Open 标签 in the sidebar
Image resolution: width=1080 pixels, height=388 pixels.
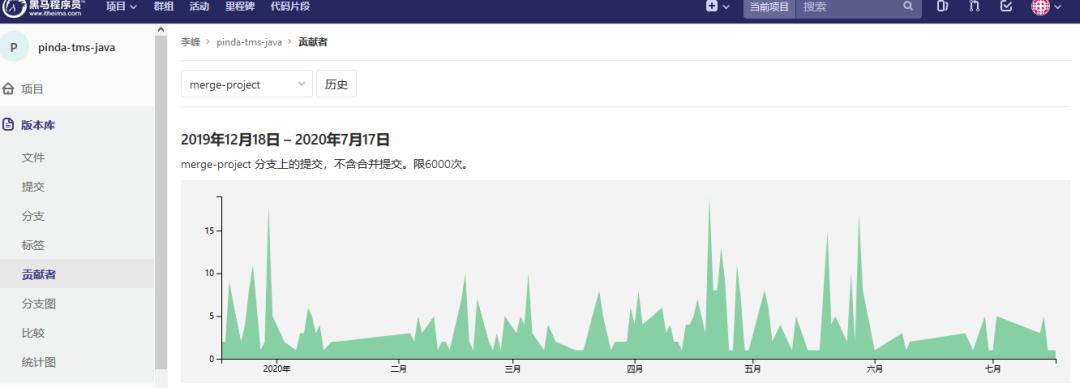pos(33,245)
